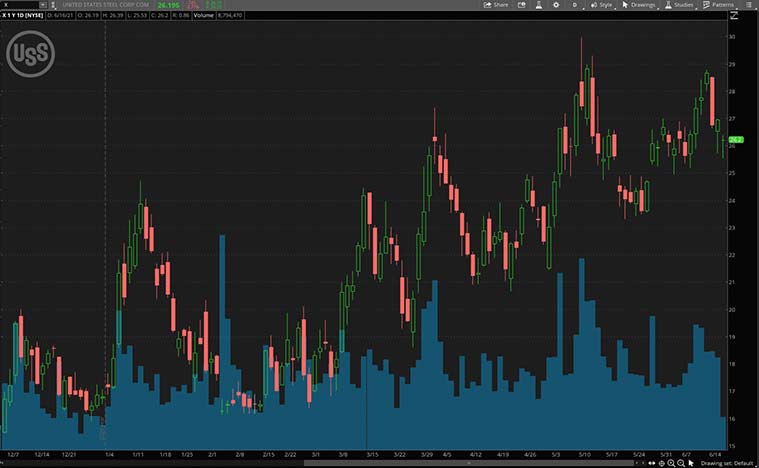Click the crosshair pan icon at bottom
The width and height of the screenshot is (759, 468).
[661, 463]
